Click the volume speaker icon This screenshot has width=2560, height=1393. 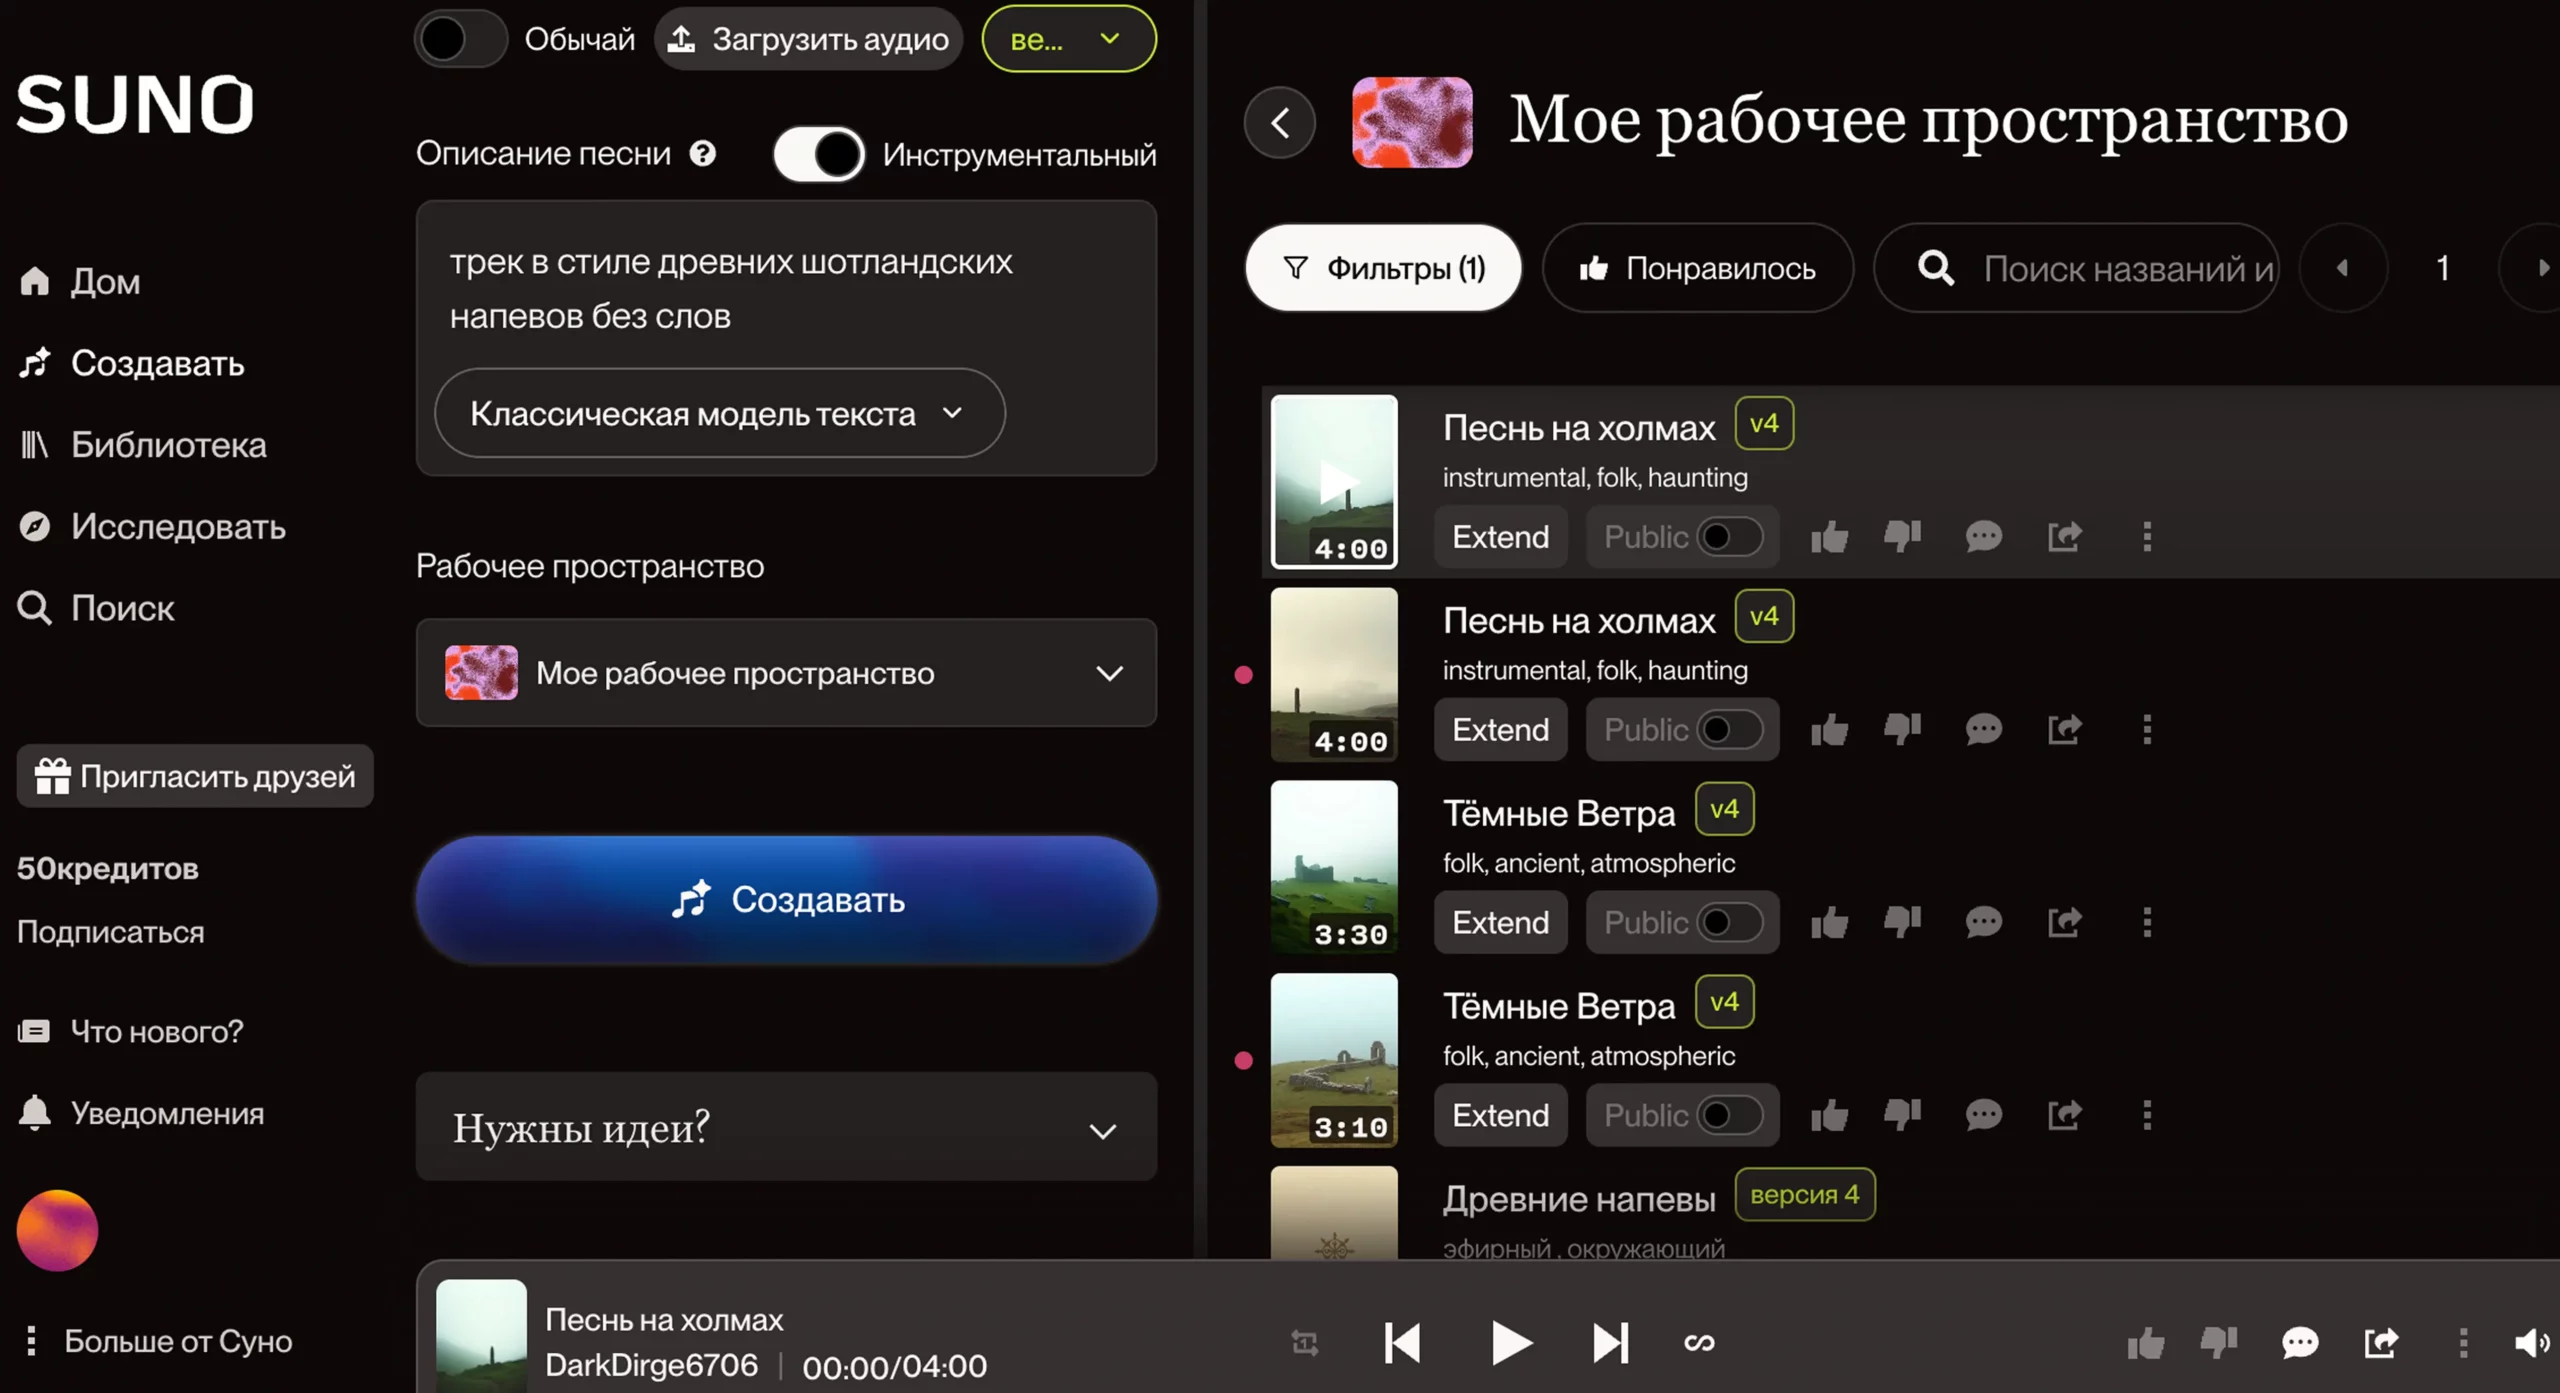2531,1342
